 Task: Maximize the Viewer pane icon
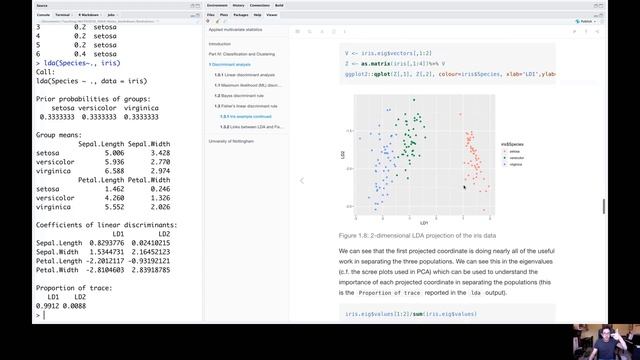(x=601, y=15)
